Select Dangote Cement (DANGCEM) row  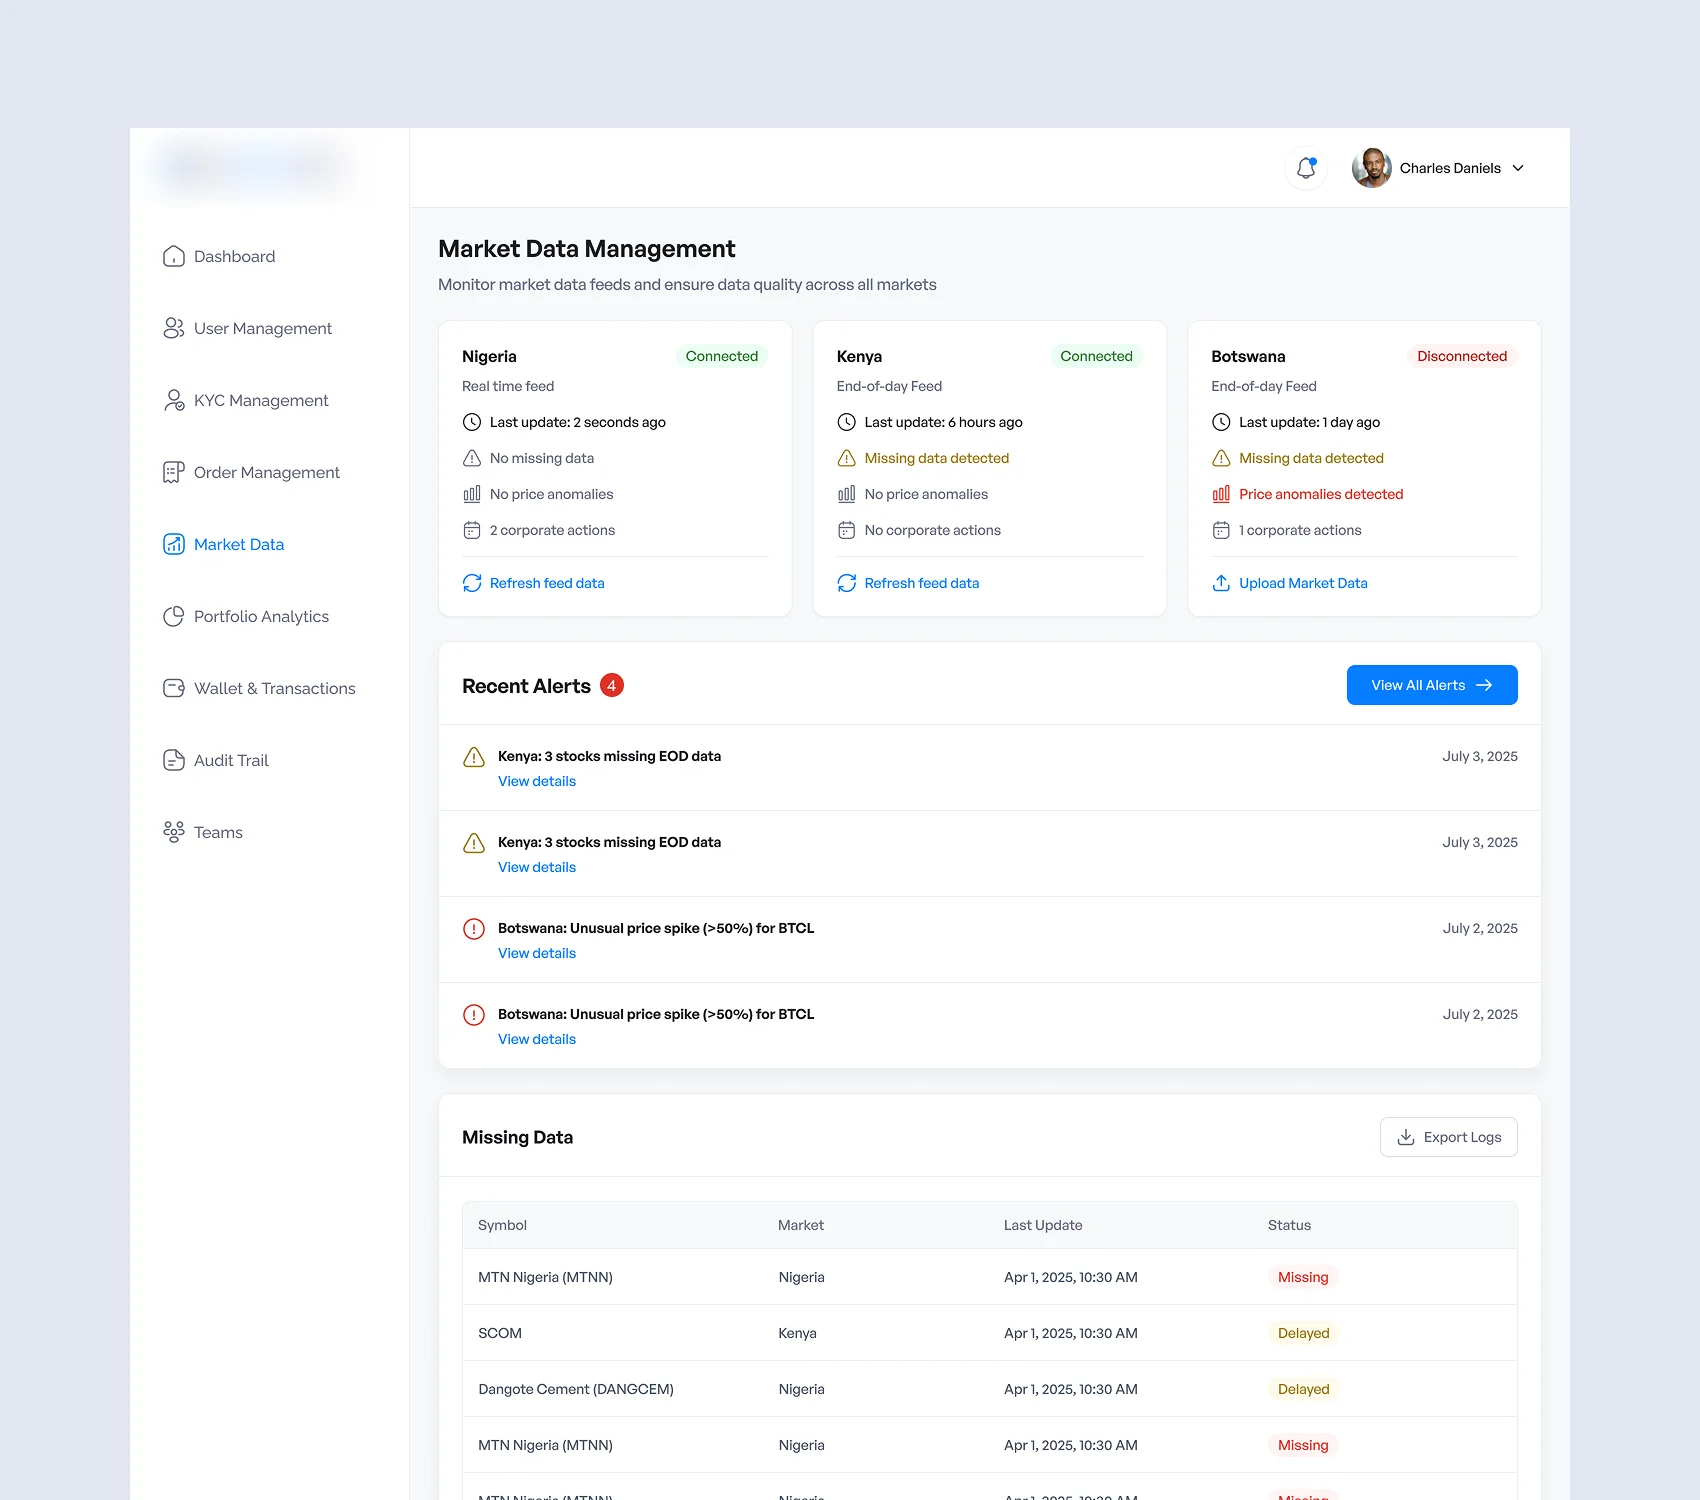[x=990, y=1389]
